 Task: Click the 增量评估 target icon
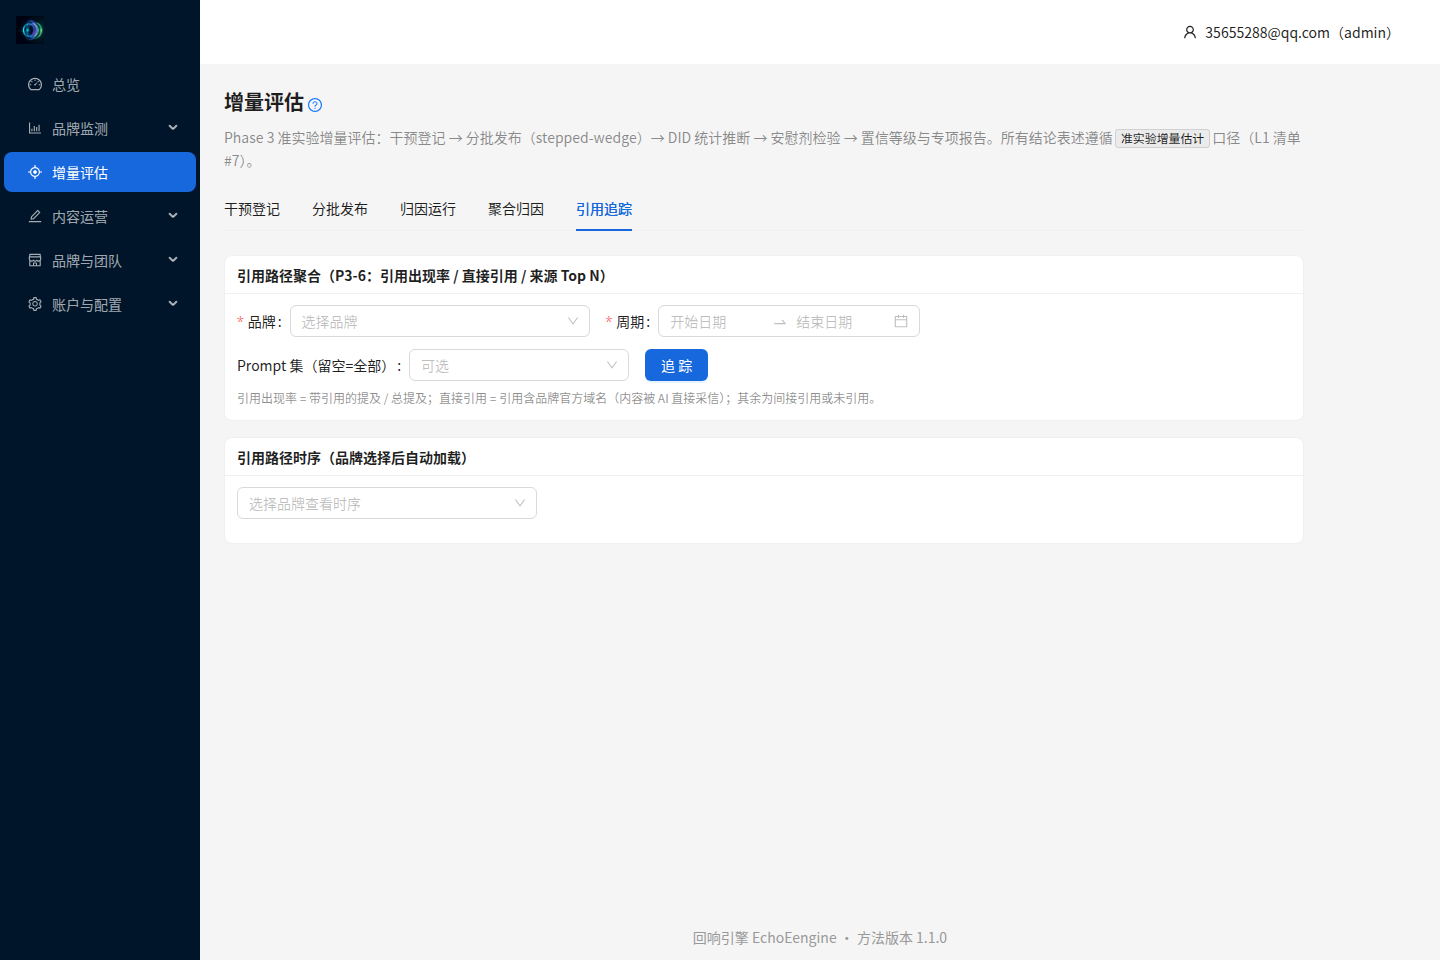click(35, 173)
